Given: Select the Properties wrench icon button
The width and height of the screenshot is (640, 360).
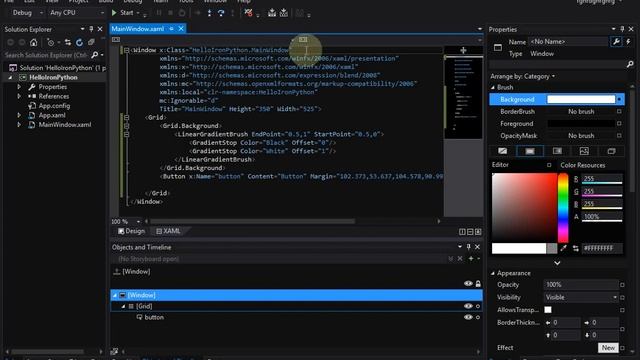Looking at the screenshot, I should tap(616, 42).
